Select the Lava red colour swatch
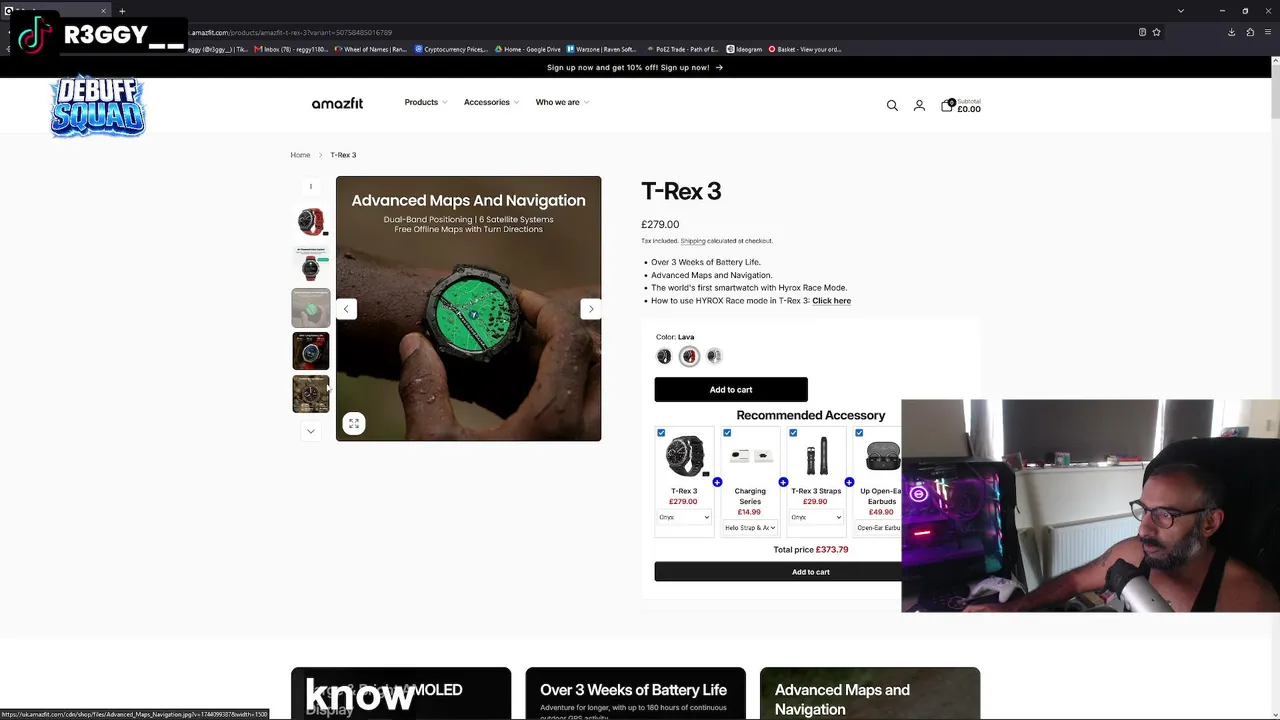Screen dimensions: 1280x720 click(689, 356)
